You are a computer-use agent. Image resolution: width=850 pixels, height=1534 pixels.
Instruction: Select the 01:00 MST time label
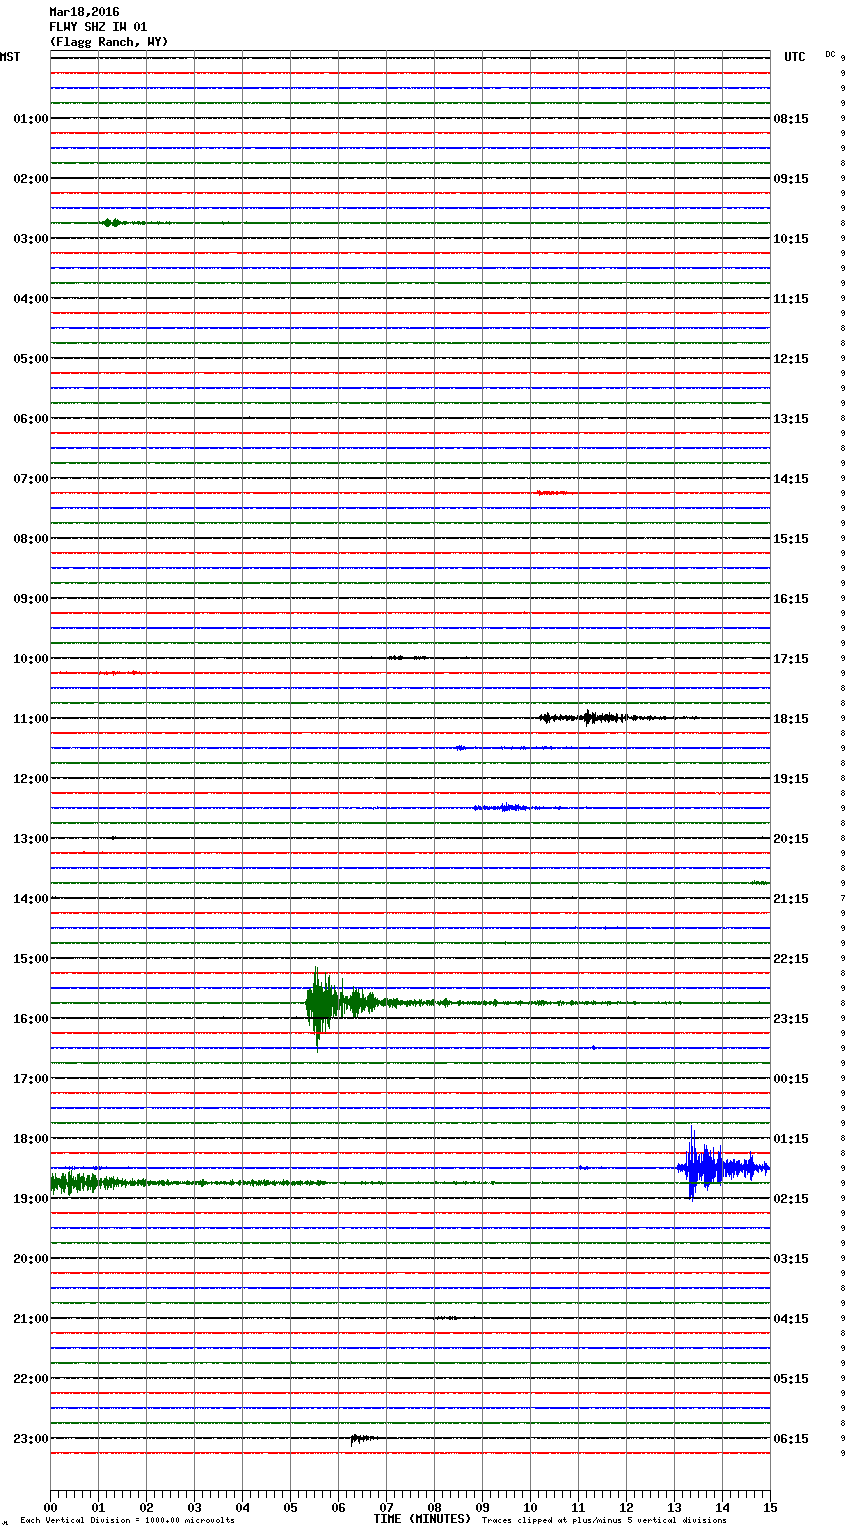(x=31, y=118)
